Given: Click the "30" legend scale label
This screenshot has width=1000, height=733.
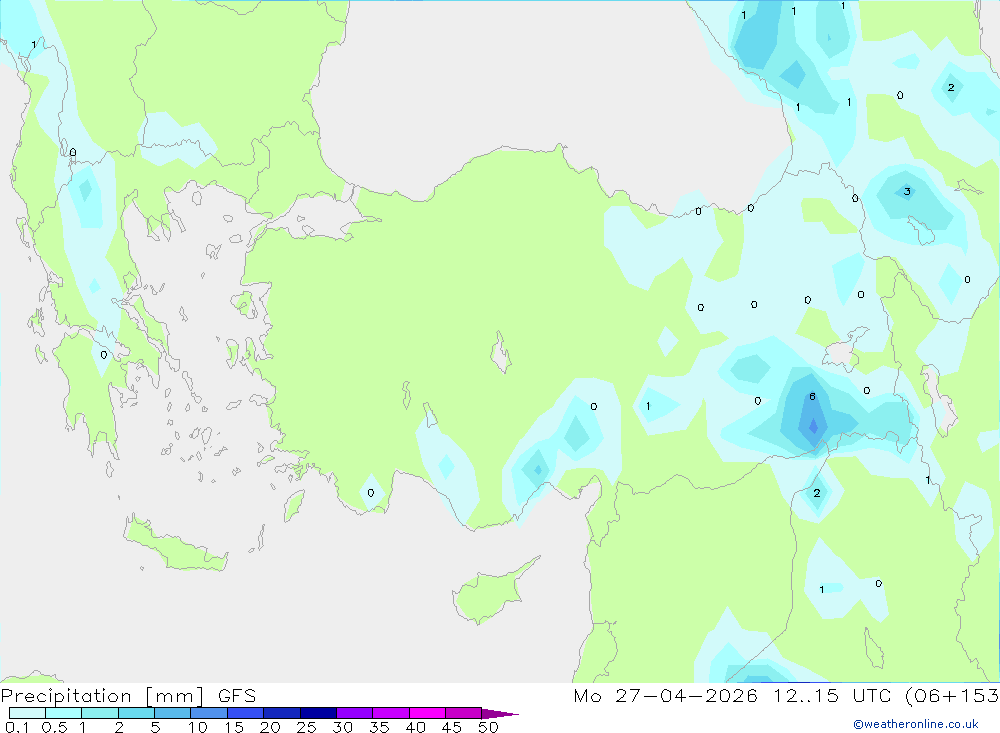Looking at the screenshot, I should [x=342, y=727].
